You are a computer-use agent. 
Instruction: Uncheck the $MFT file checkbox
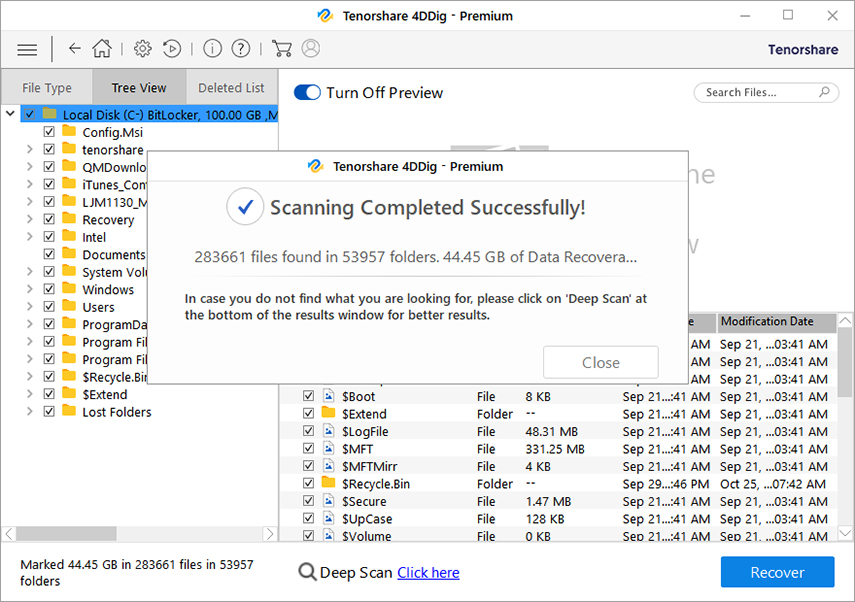click(309, 448)
